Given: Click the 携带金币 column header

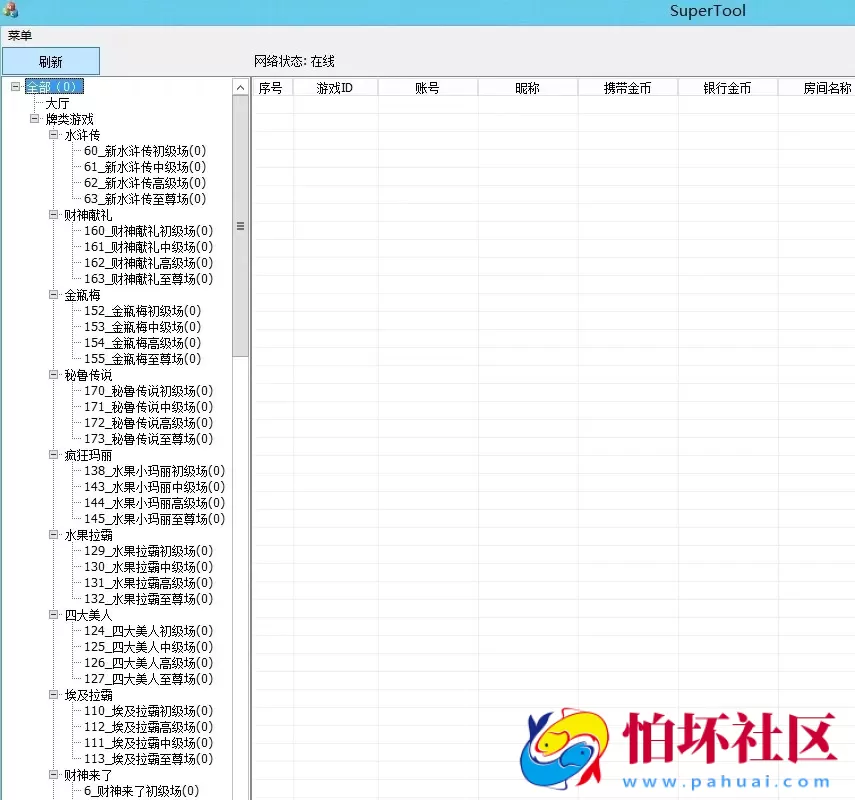Looking at the screenshot, I should point(626,87).
